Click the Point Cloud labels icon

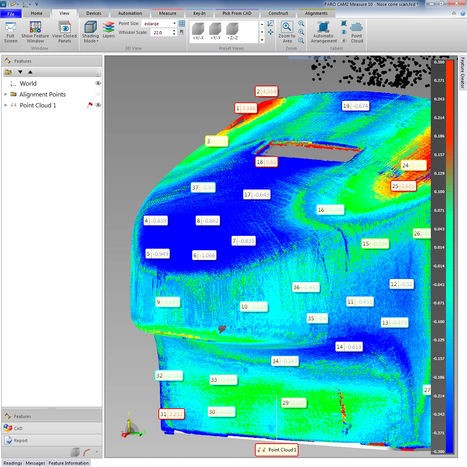(357, 32)
